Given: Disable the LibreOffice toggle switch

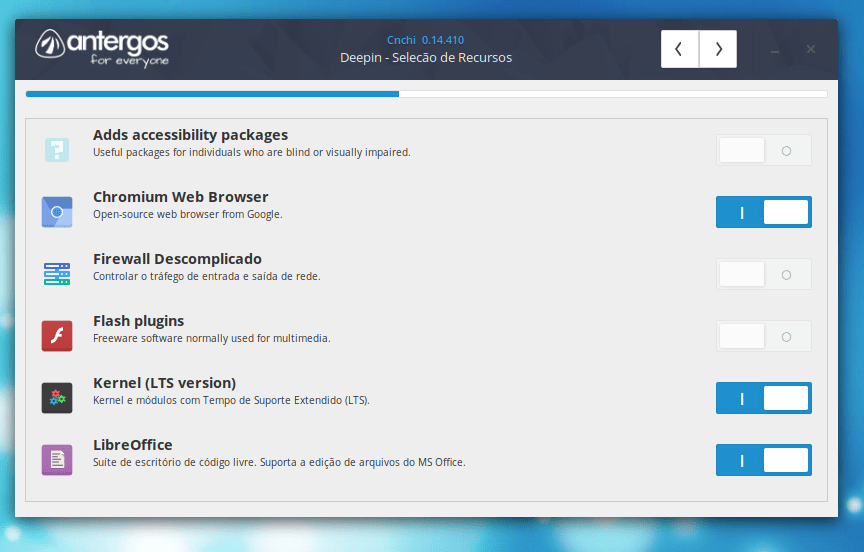Looking at the screenshot, I should tap(764, 460).
